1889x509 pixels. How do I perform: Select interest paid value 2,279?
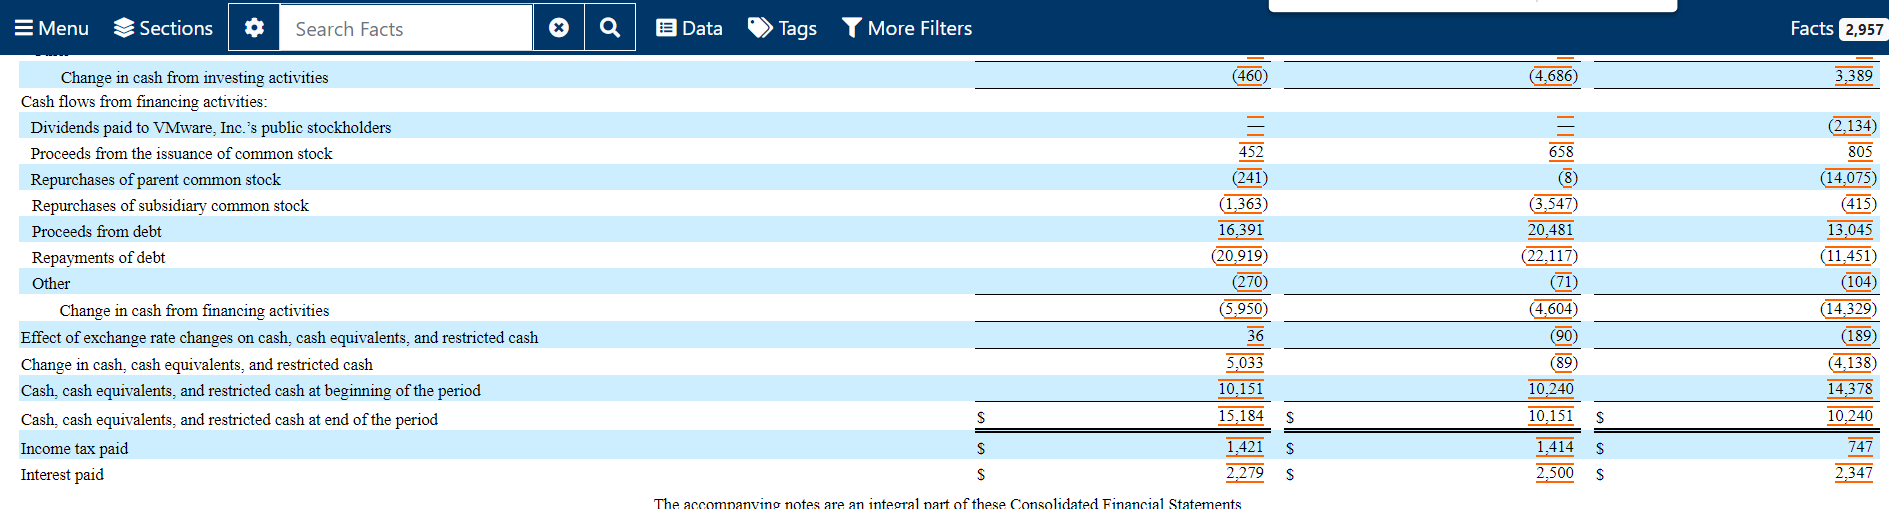pos(1244,472)
